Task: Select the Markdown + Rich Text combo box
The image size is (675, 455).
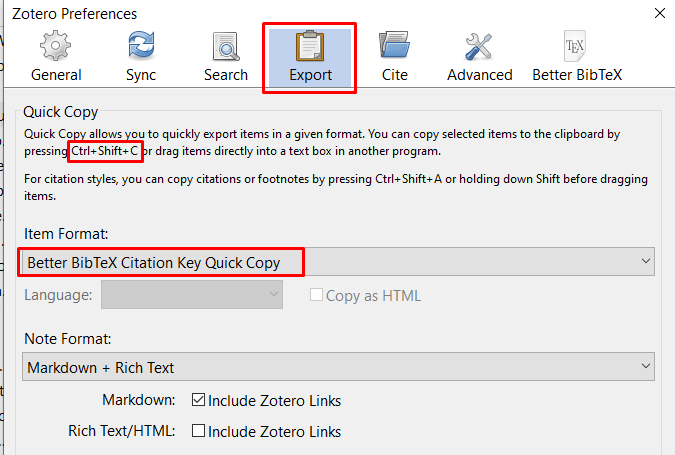Action: point(338,367)
